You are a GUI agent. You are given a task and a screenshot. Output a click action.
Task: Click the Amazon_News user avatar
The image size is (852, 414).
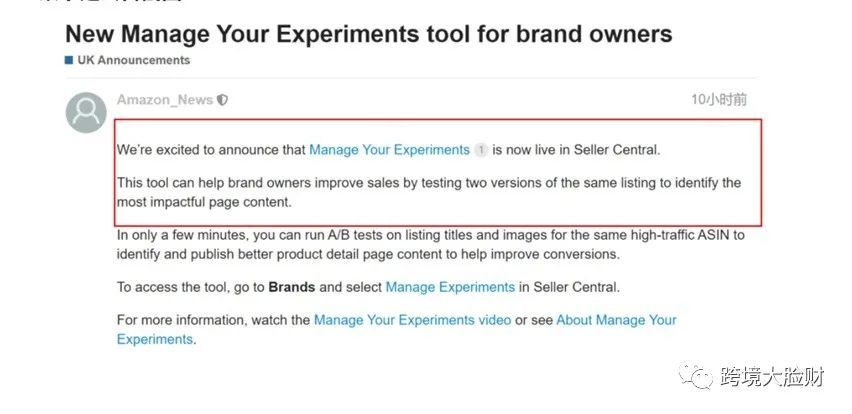point(86,113)
